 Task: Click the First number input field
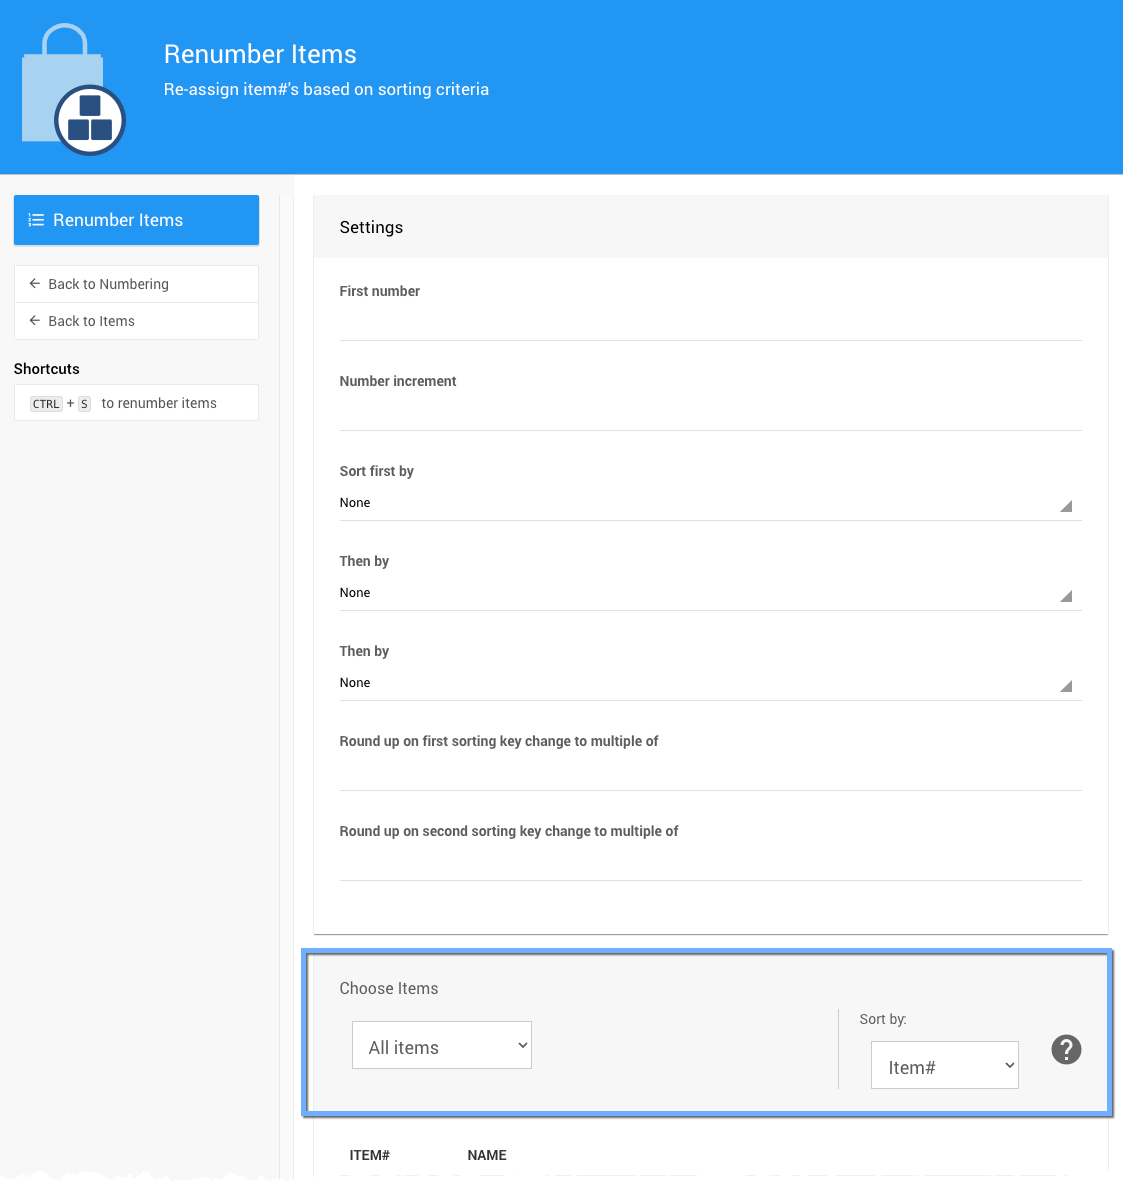click(709, 322)
